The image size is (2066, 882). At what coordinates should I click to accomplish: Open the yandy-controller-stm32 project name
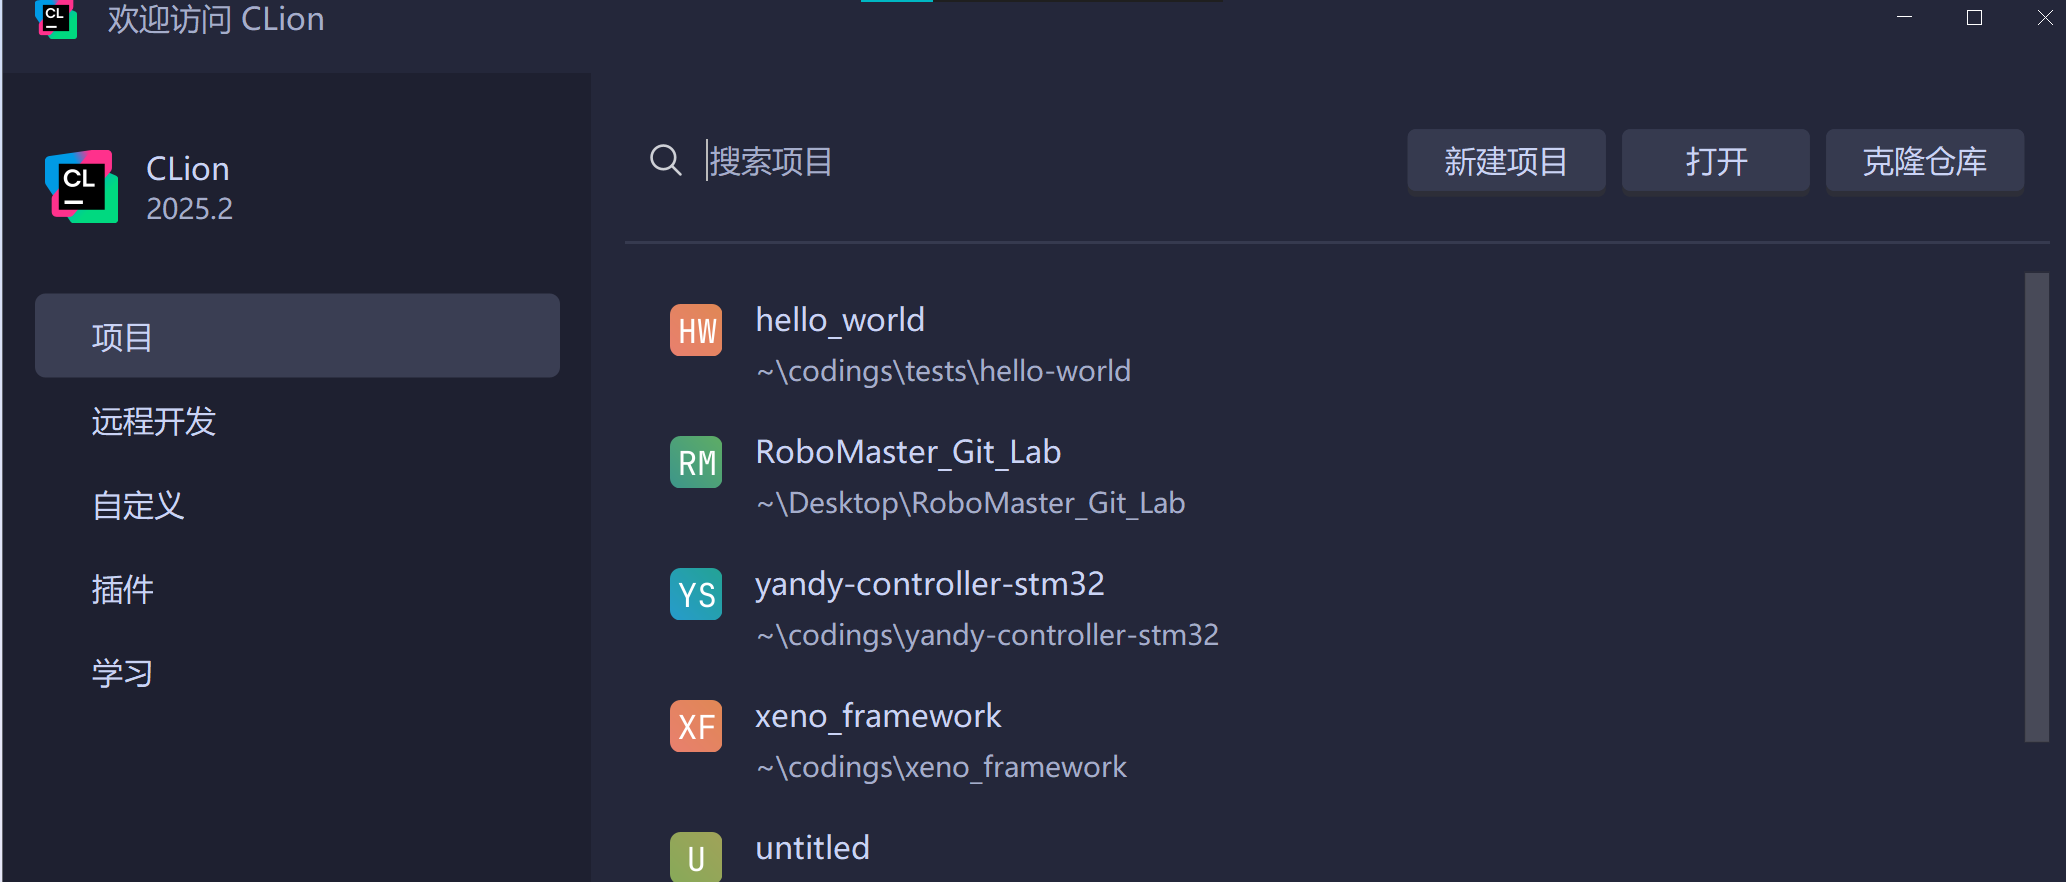tap(930, 584)
